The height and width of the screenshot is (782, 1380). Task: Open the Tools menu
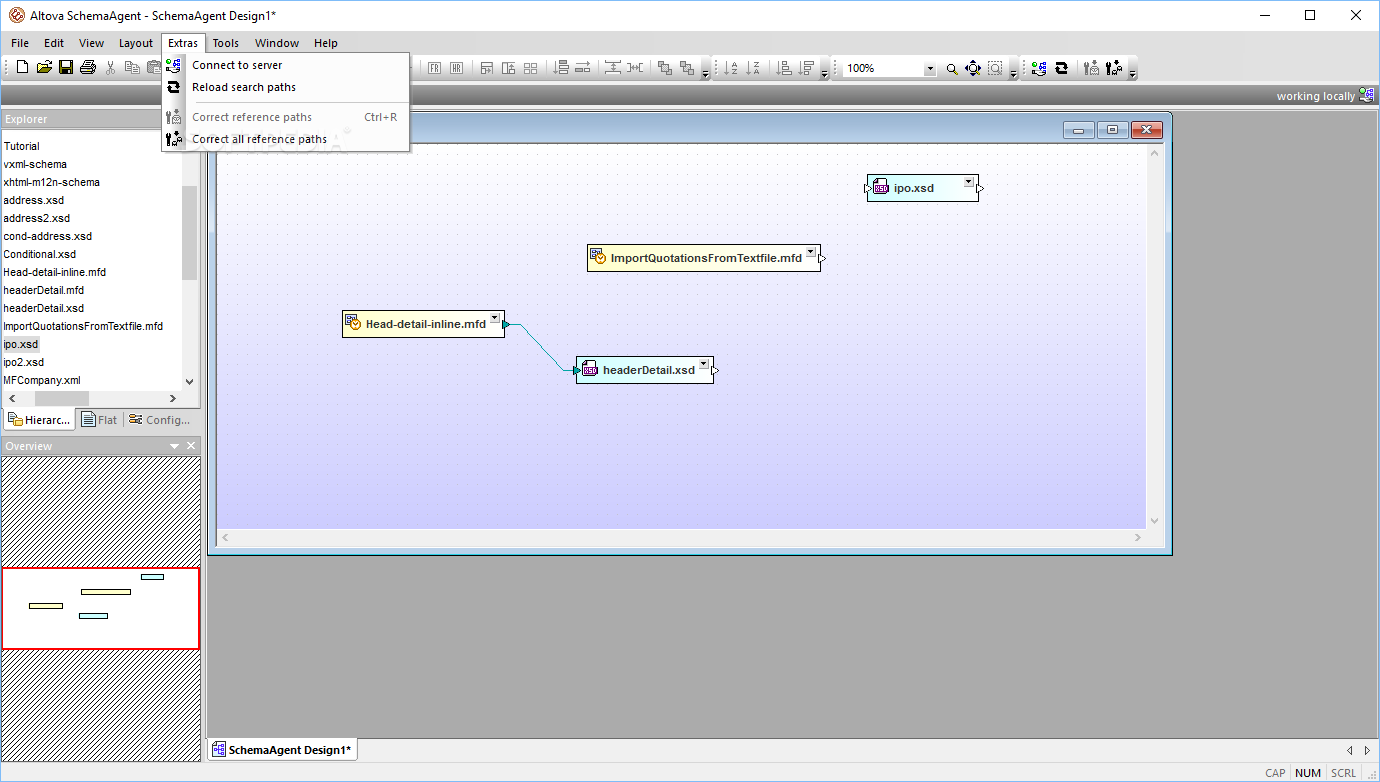pos(226,43)
